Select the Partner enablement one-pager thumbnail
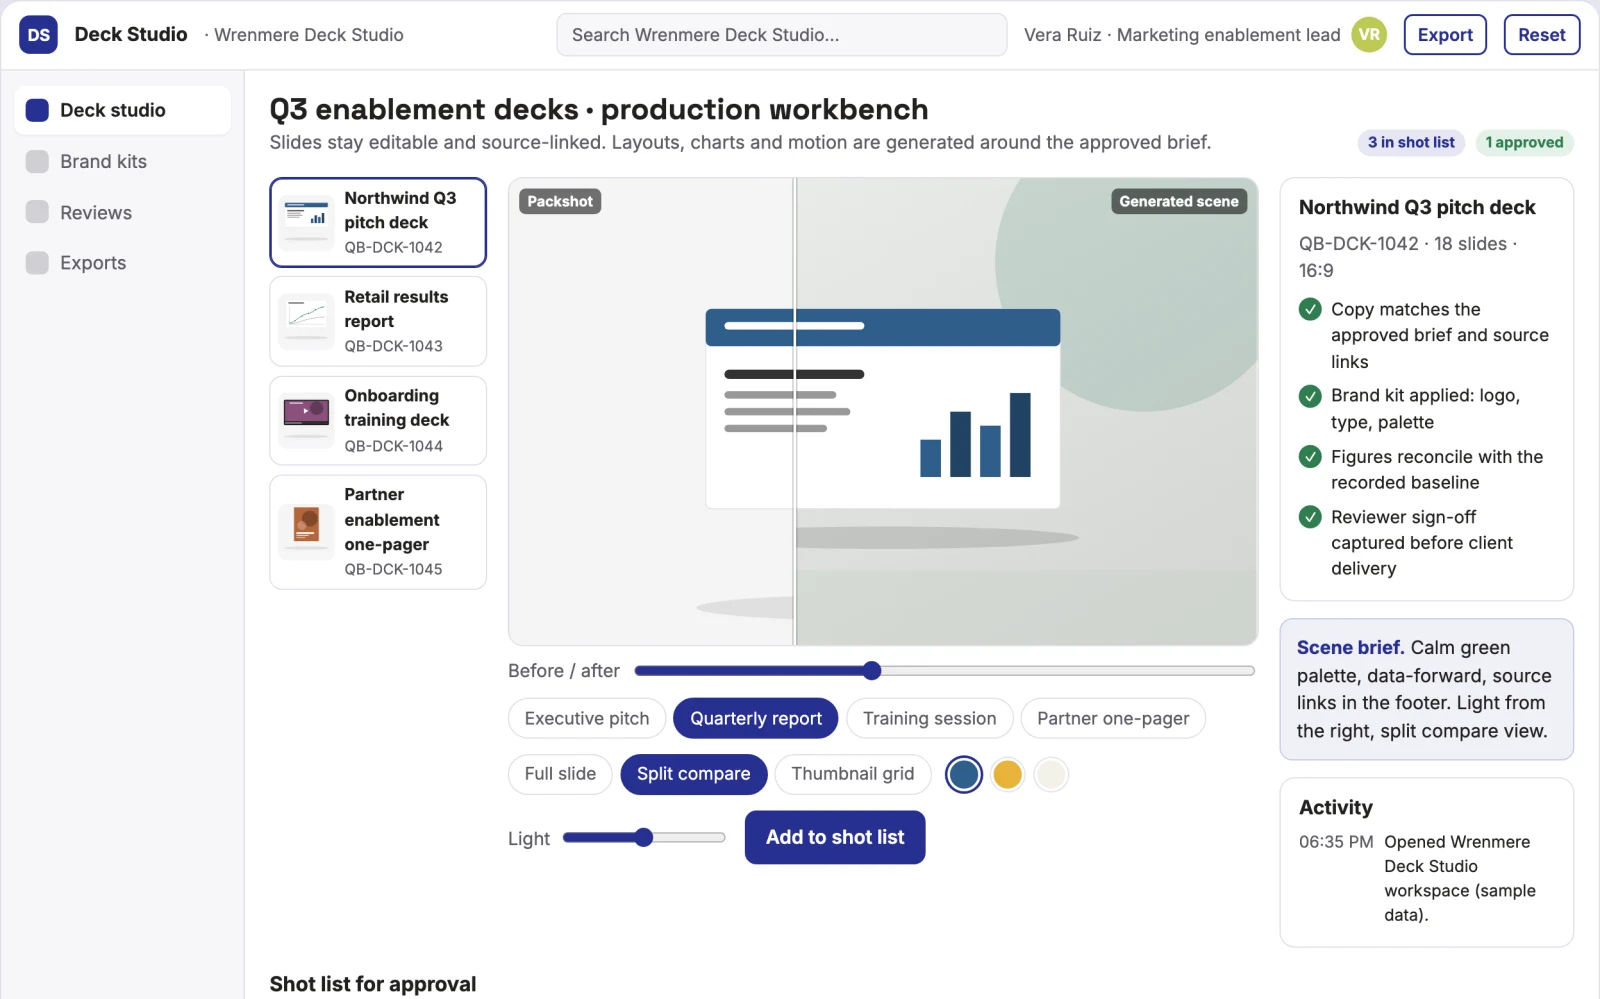Image resolution: width=1600 pixels, height=999 pixels. click(306, 532)
